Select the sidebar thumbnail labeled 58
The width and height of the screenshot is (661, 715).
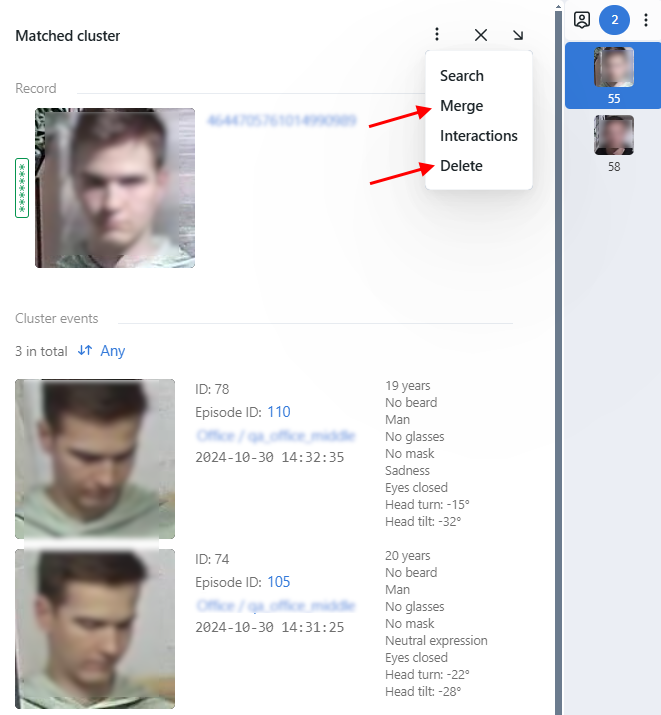(614, 142)
